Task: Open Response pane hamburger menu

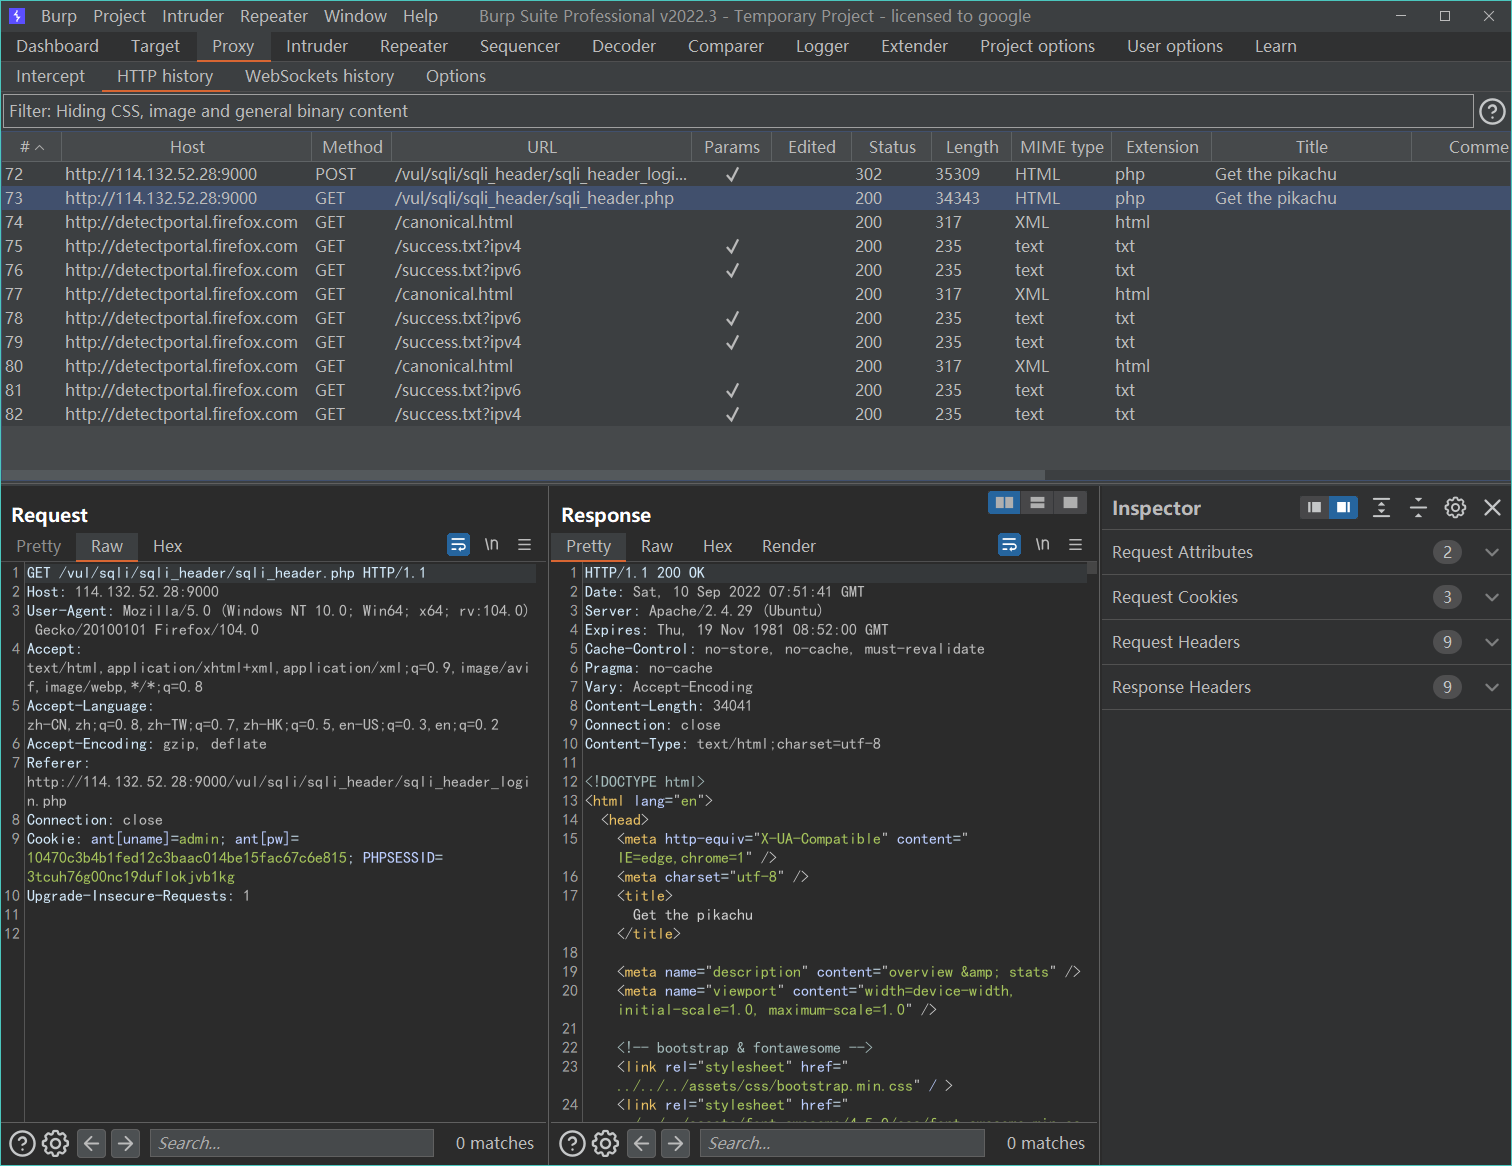Action: tap(1075, 544)
